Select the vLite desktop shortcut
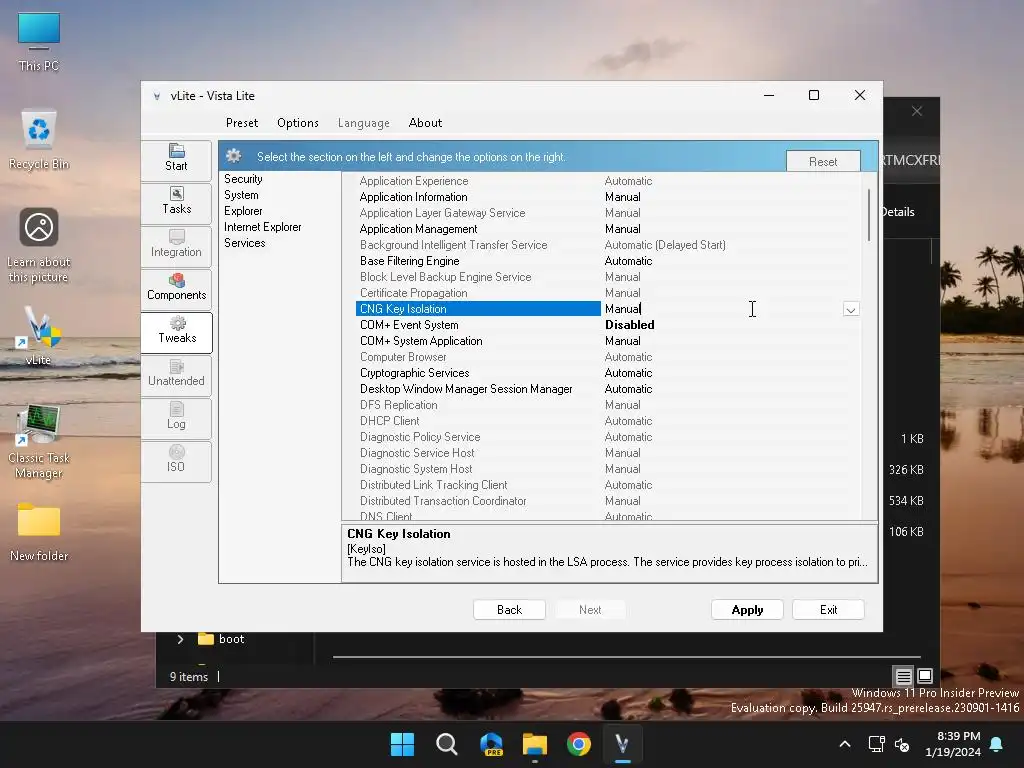The width and height of the screenshot is (1024, 768). tap(39, 334)
